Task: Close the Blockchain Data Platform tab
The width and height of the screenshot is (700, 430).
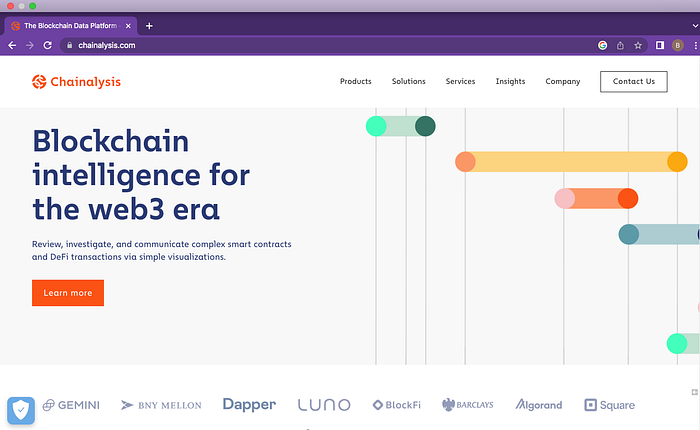Action: tap(128, 26)
